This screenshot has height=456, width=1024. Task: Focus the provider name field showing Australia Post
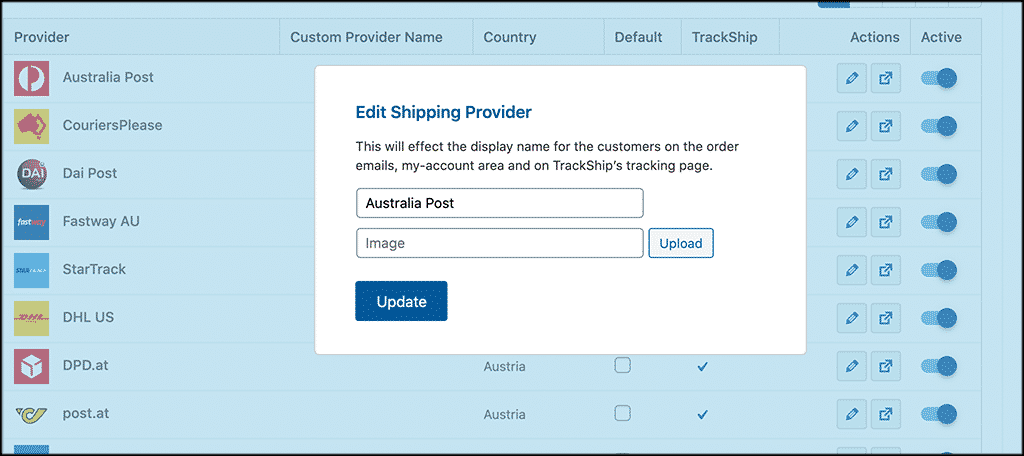500,203
